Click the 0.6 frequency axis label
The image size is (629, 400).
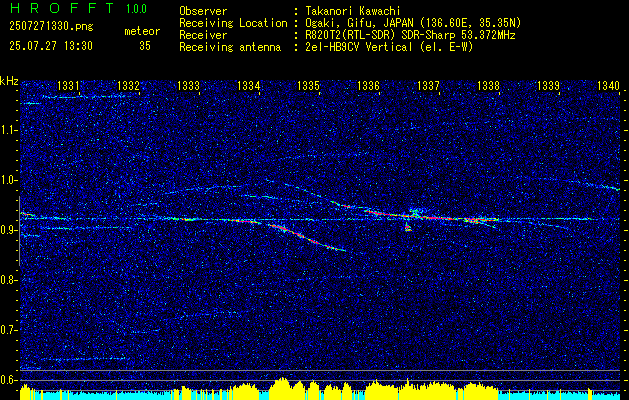pyautogui.click(x=9, y=380)
